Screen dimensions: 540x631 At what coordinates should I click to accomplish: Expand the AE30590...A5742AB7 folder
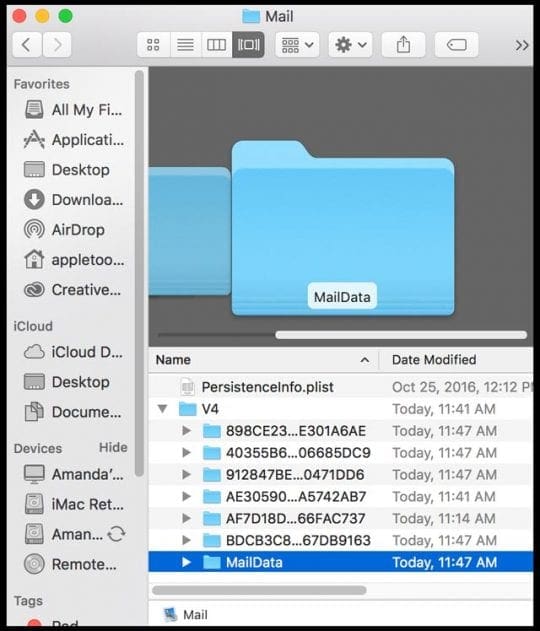point(186,497)
